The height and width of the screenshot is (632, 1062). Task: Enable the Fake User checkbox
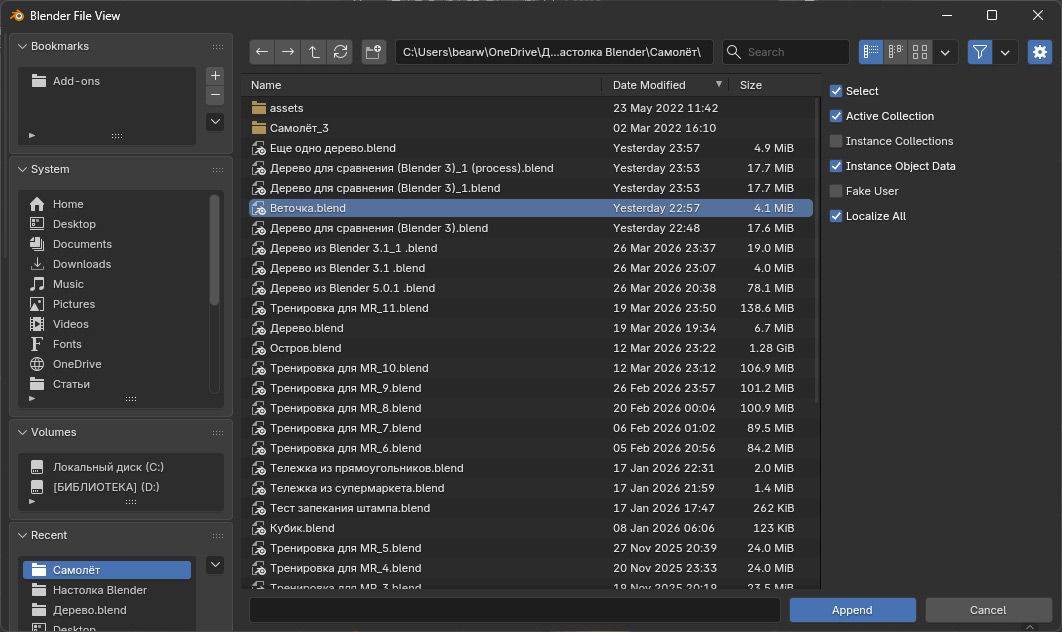coord(836,191)
